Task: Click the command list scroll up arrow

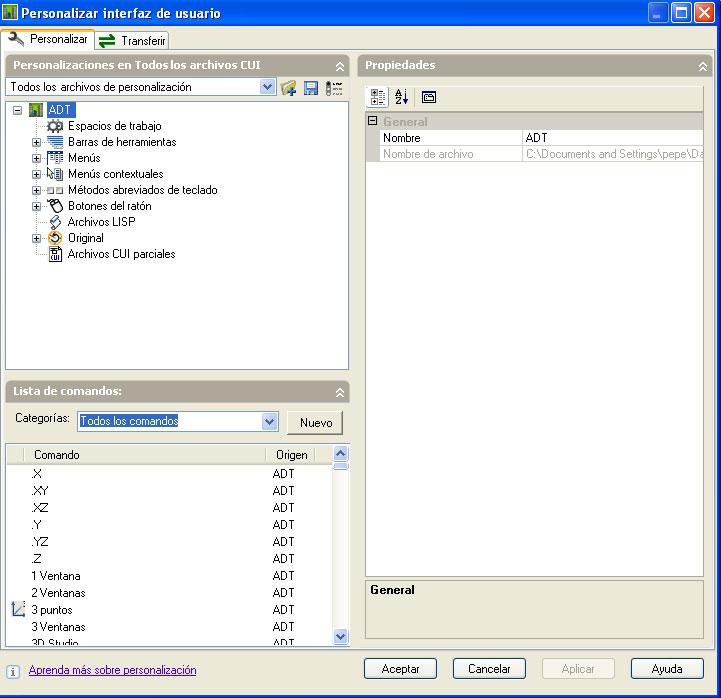Action: 340,453
